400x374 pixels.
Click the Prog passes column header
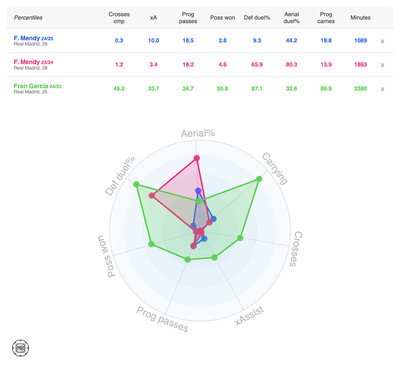point(188,18)
